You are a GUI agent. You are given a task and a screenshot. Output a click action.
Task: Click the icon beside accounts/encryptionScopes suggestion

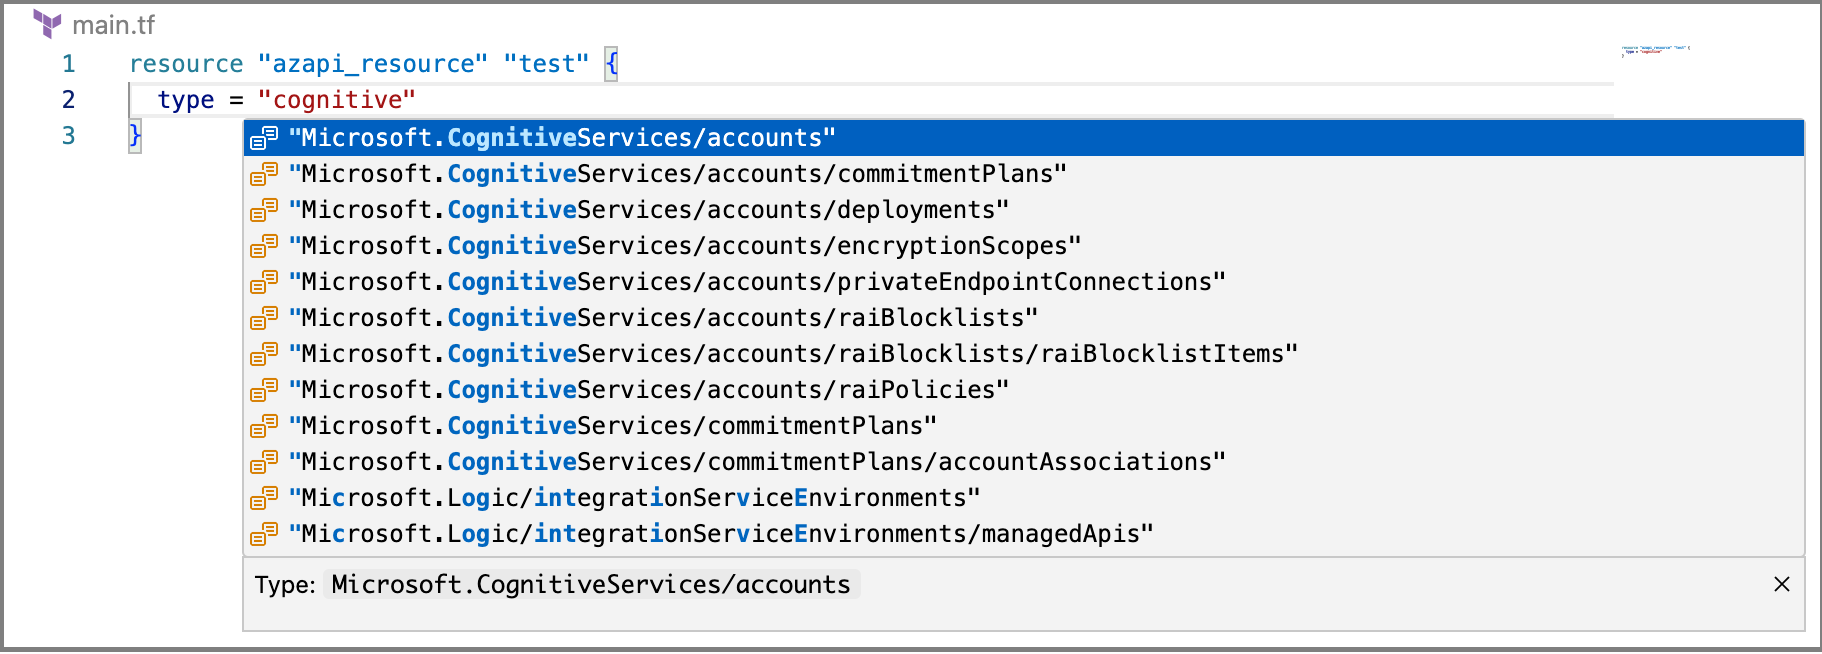tap(264, 246)
